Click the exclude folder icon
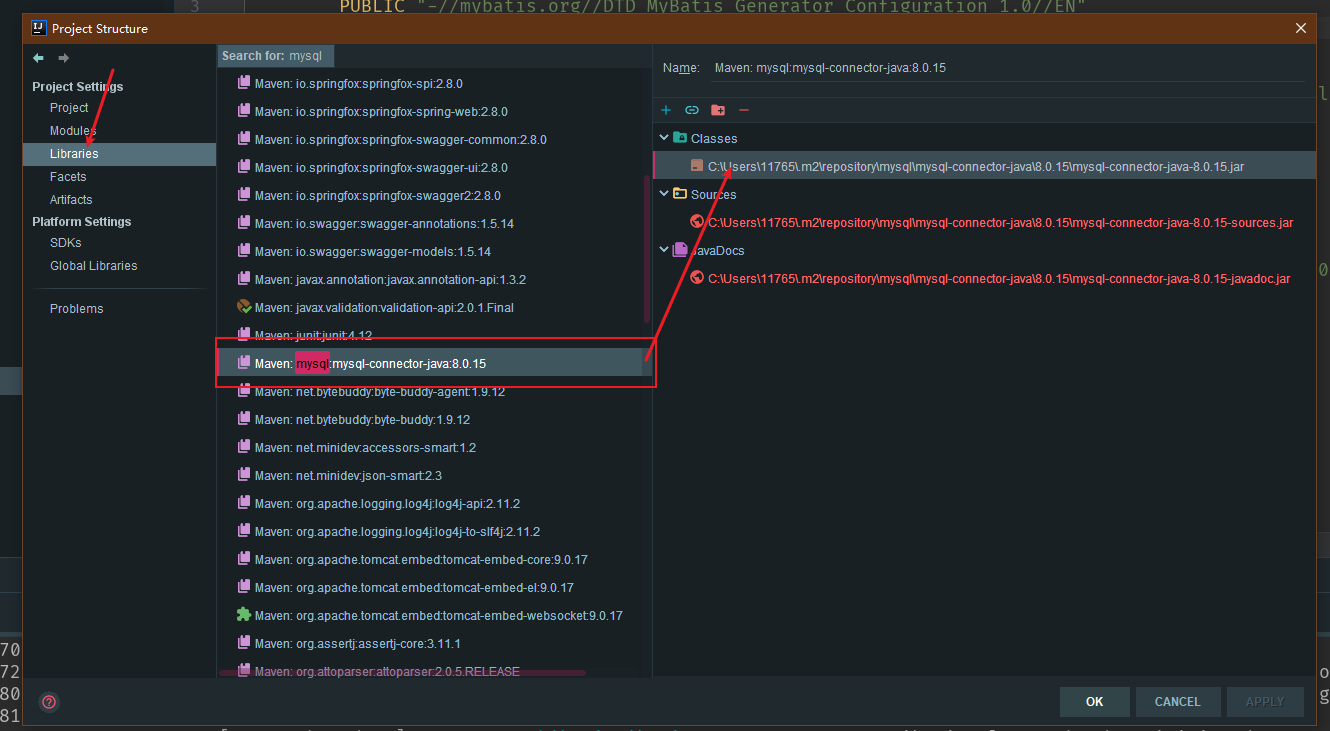The height and width of the screenshot is (731, 1330). [718, 110]
